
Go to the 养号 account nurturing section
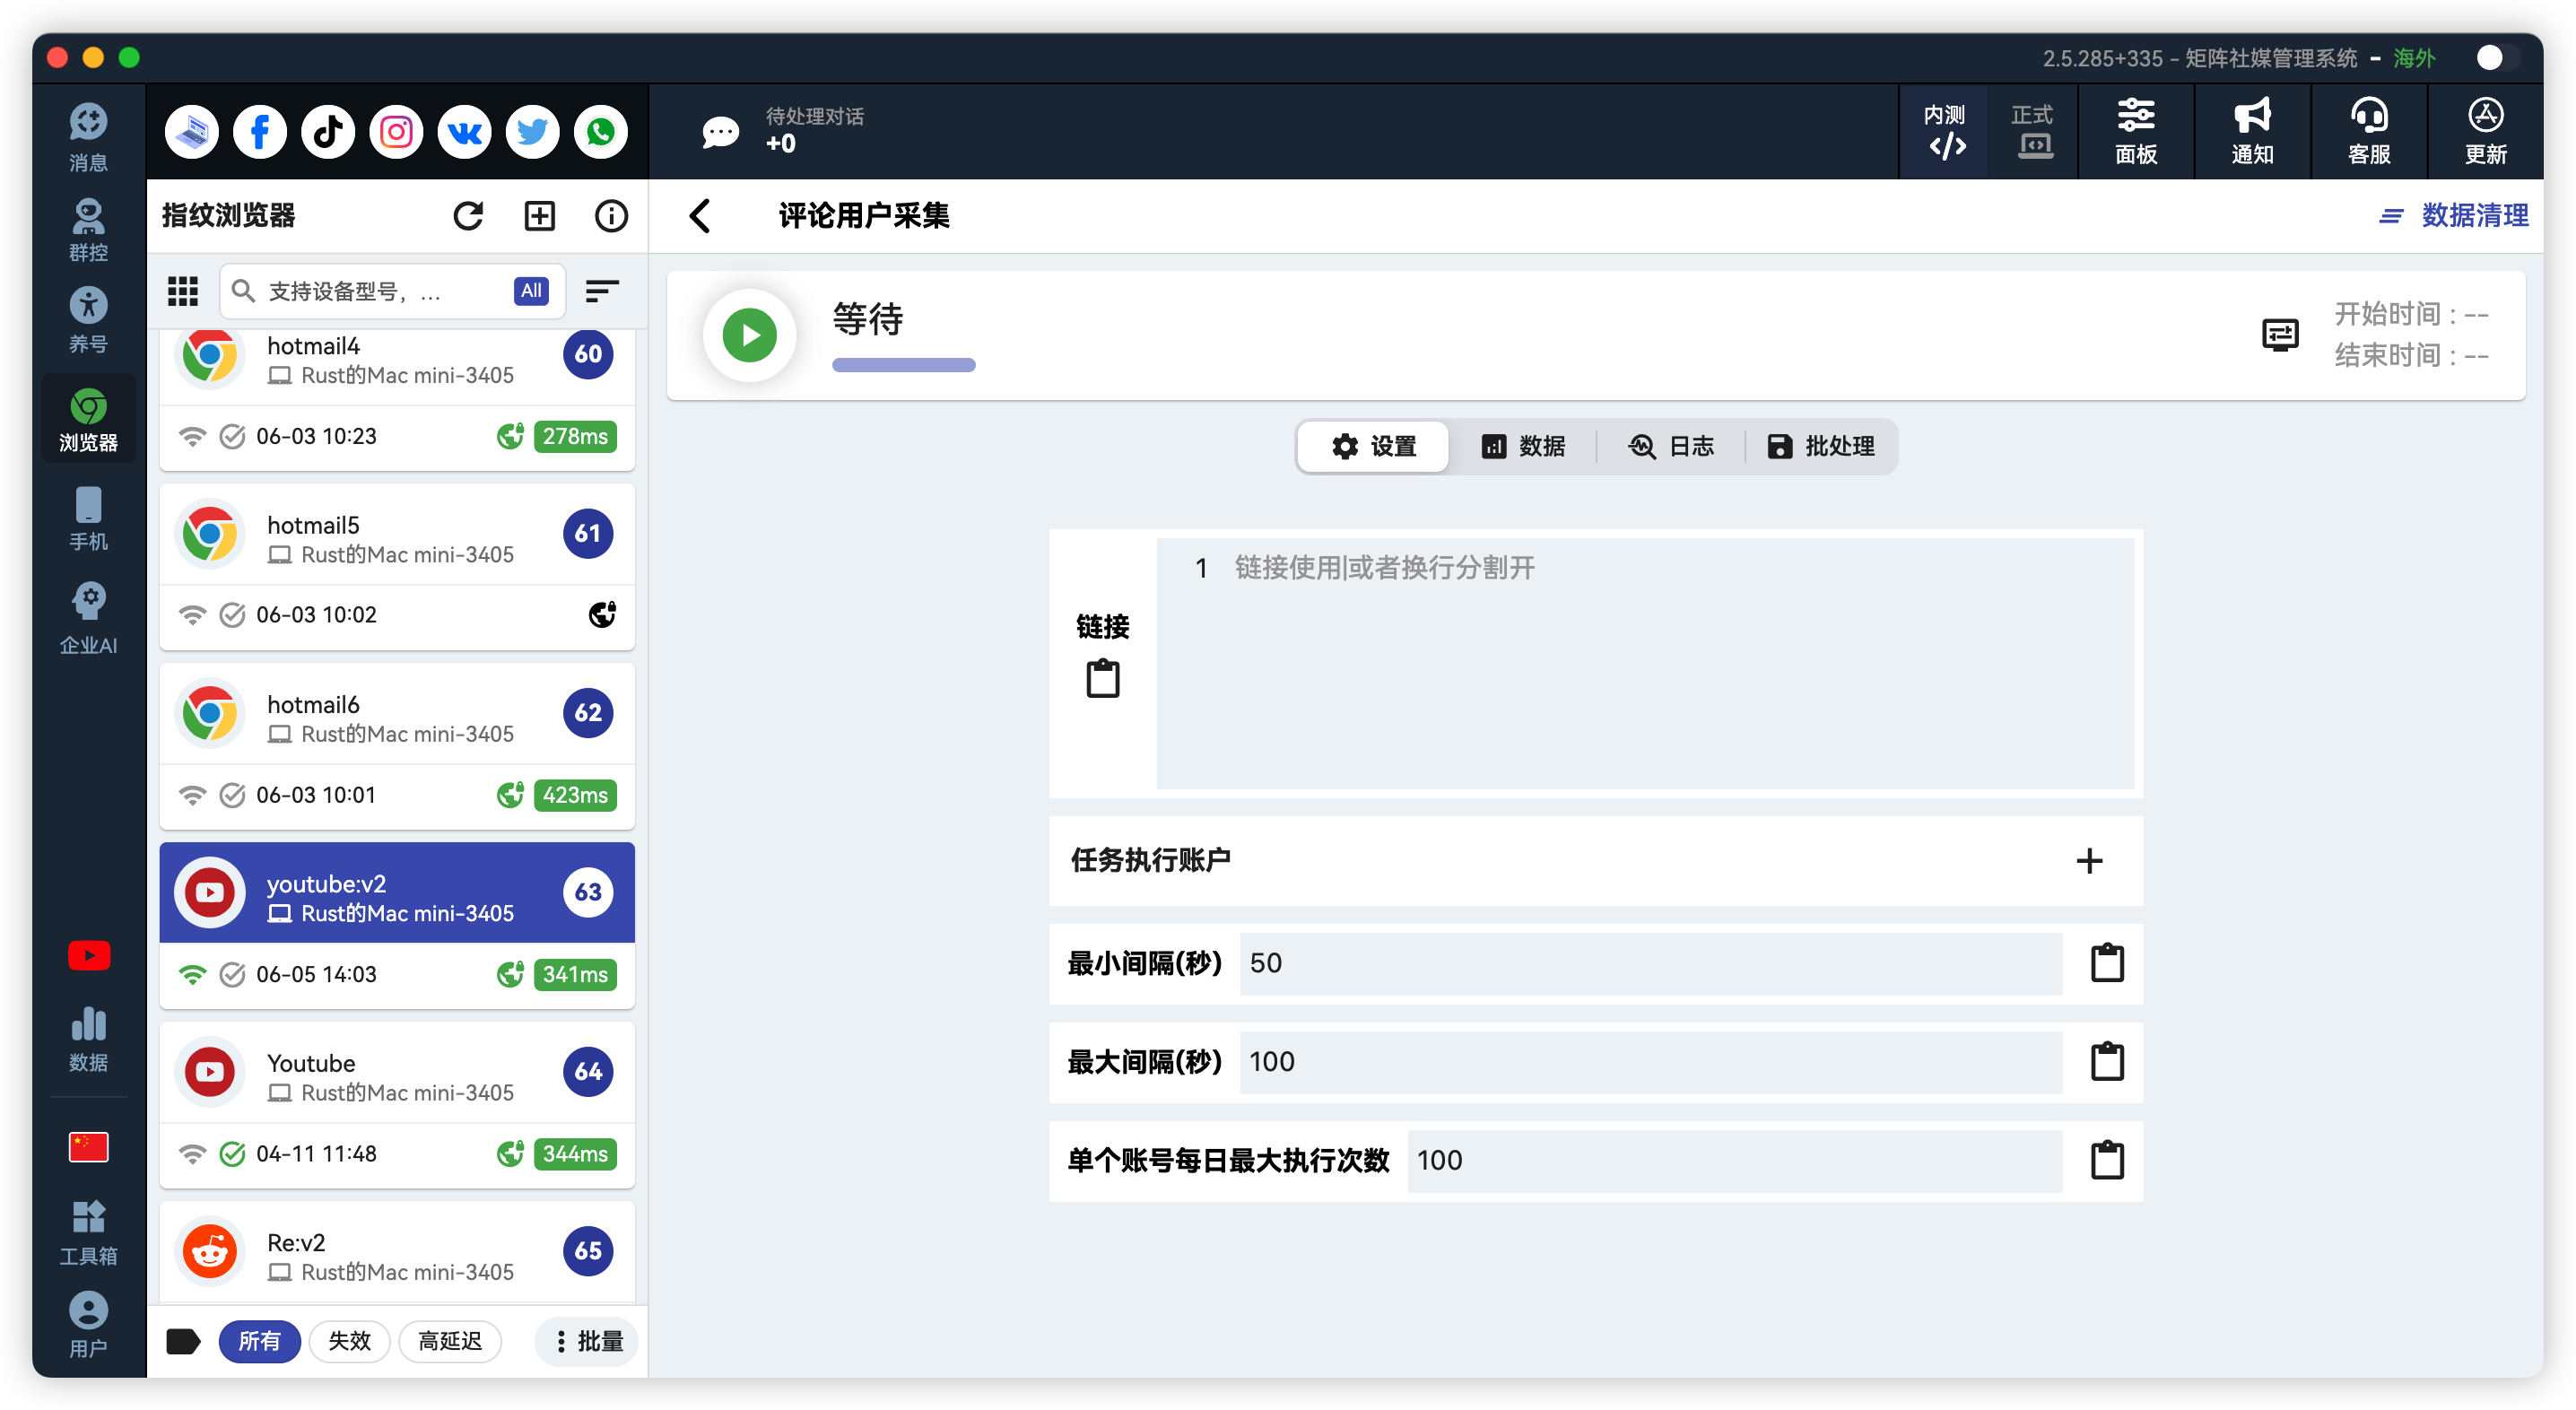pos(88,320)
